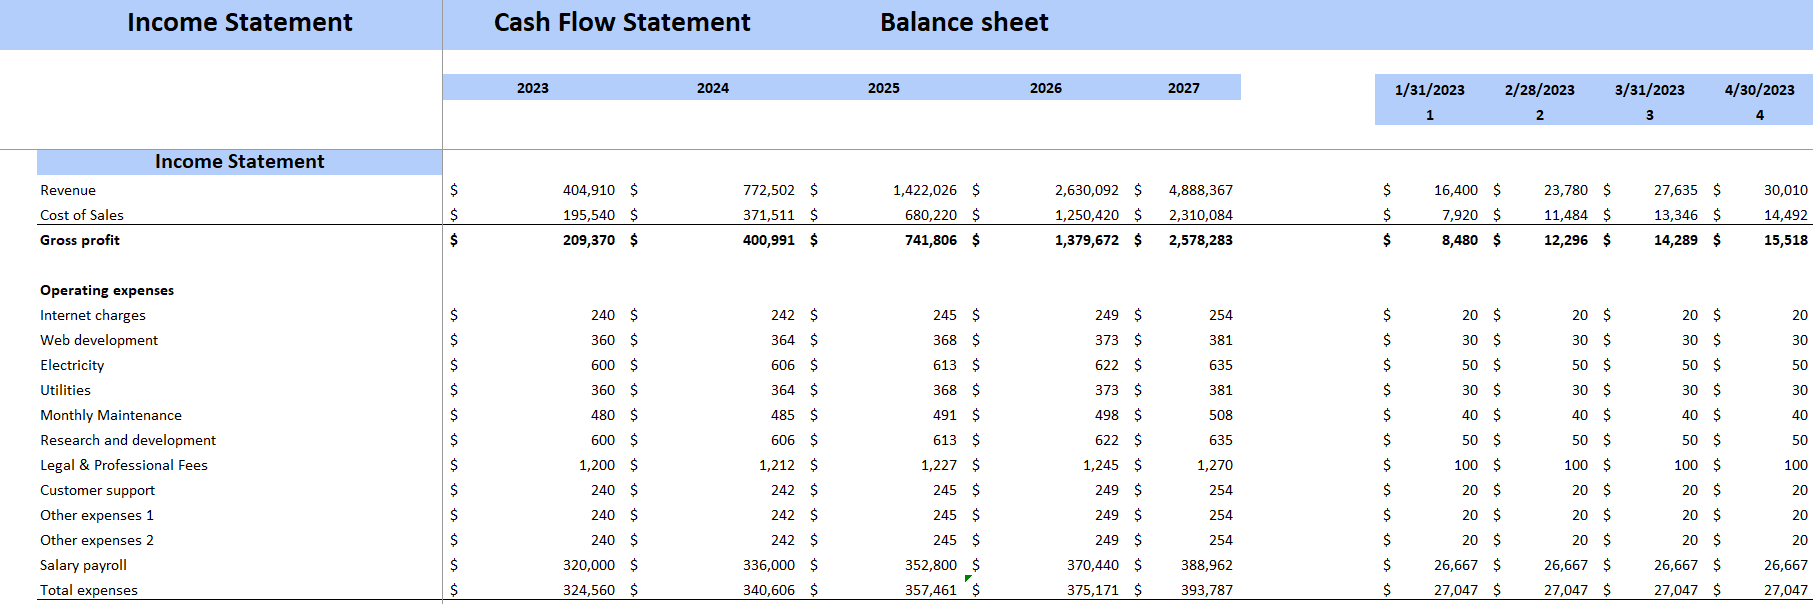Screen dimensions: 1813x604
Task: Select the Gross profit row label
Action: coord(80,240)
